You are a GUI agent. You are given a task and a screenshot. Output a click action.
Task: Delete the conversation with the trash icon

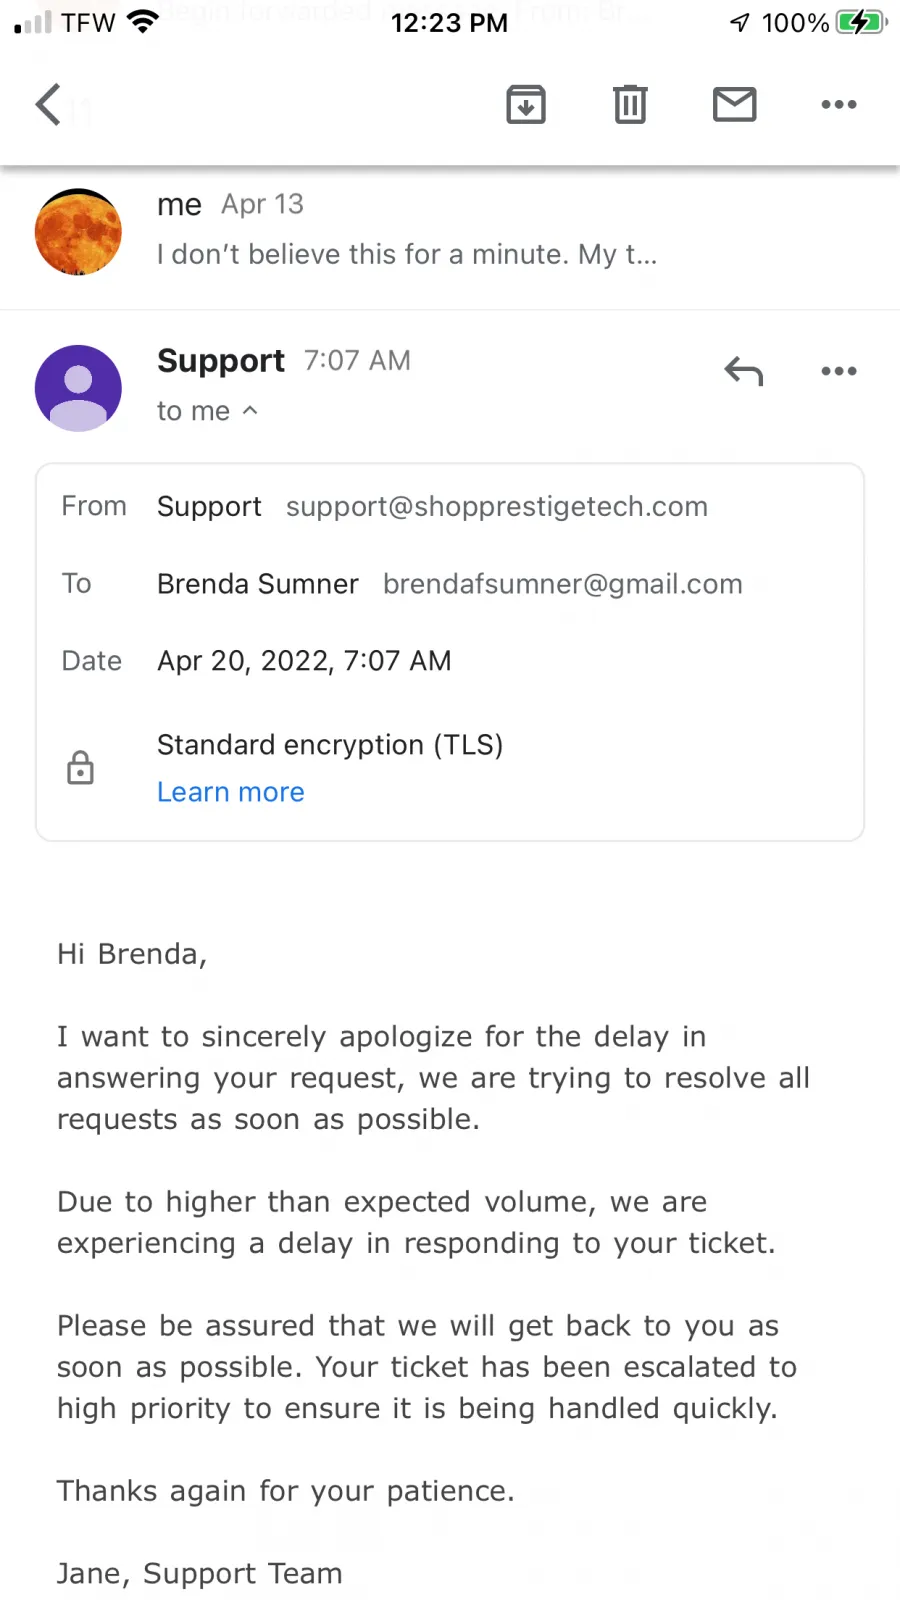click(630, 104)
